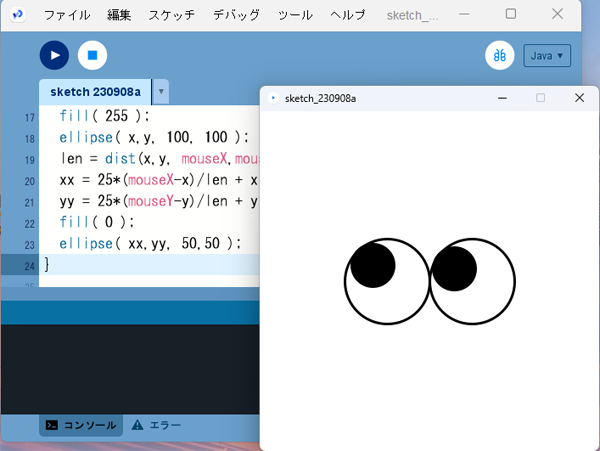Open the Java mode dropdown
Viewport: 600px width, 451px height.
point(546,56)
